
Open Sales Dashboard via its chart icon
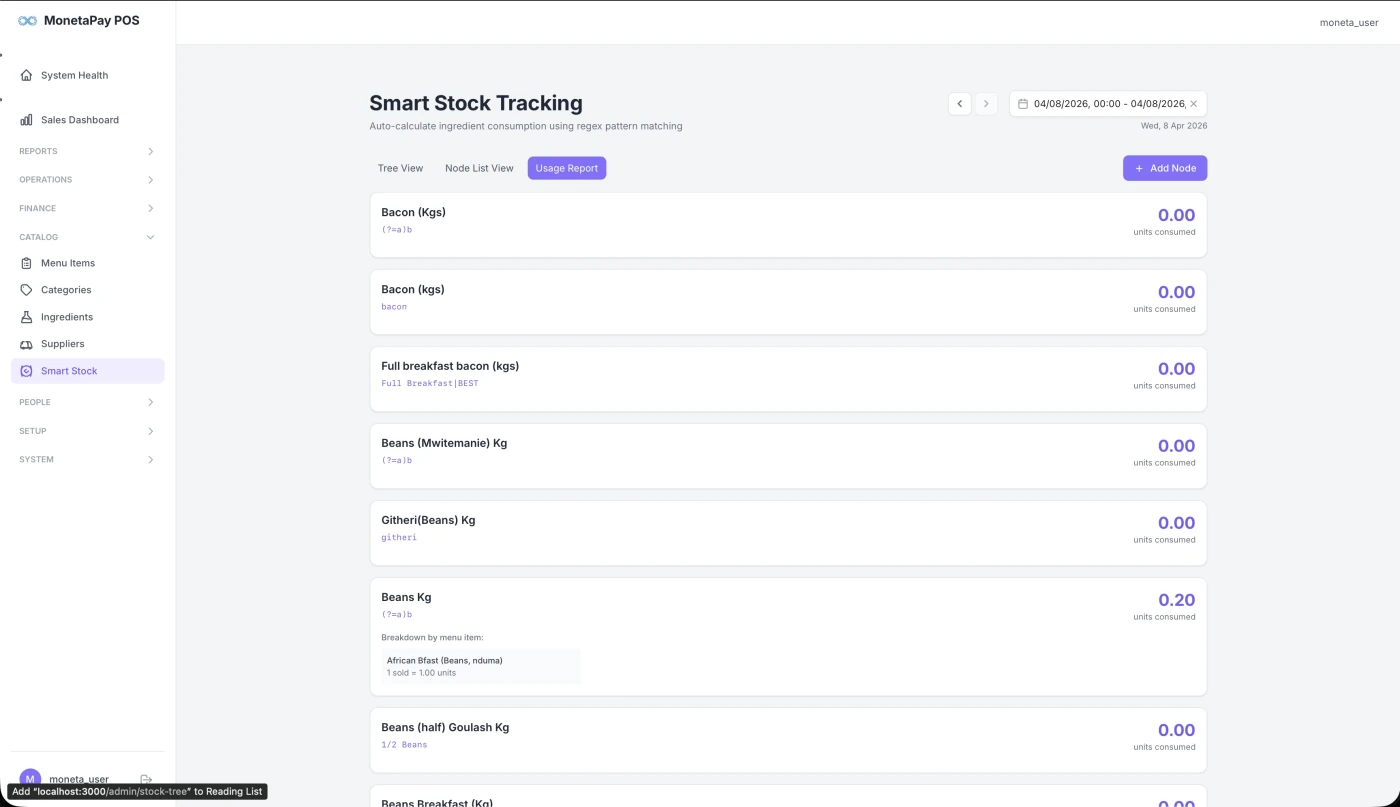25,119
